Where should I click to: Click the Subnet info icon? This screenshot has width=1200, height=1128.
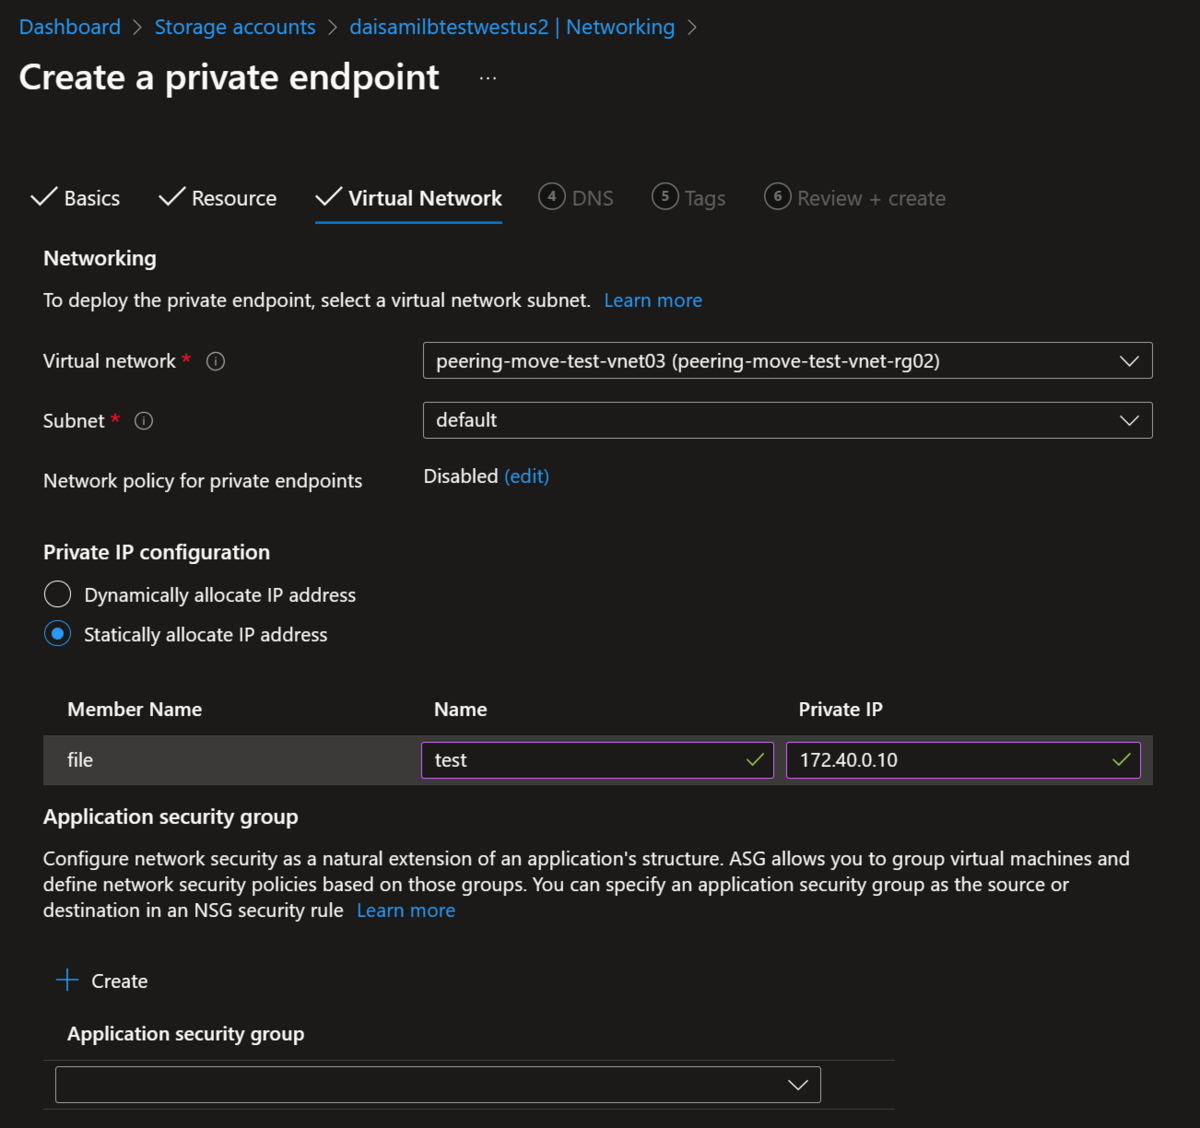(144, 421)
